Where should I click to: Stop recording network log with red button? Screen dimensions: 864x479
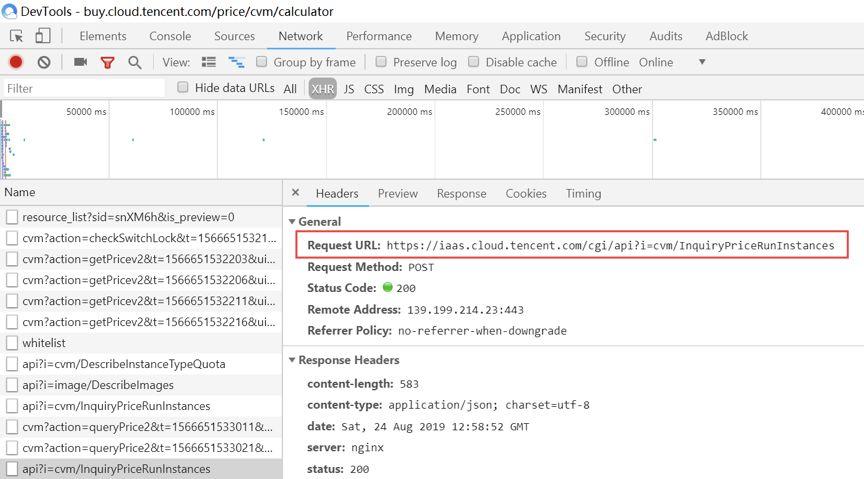16,62
